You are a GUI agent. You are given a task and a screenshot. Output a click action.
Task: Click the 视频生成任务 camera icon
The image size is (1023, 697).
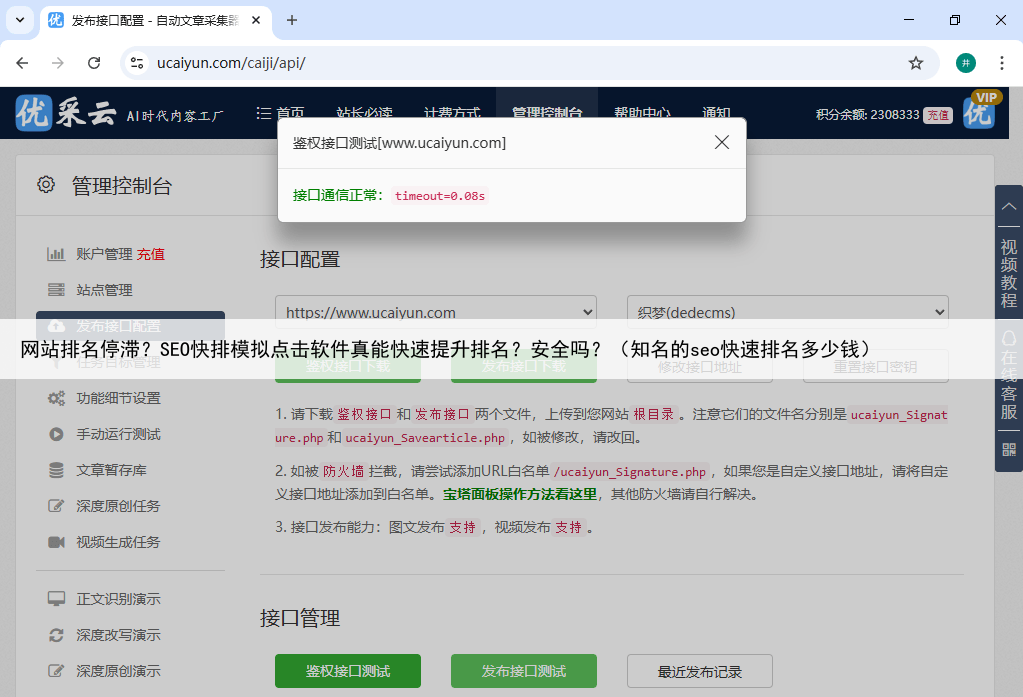(x=56, y=542)
